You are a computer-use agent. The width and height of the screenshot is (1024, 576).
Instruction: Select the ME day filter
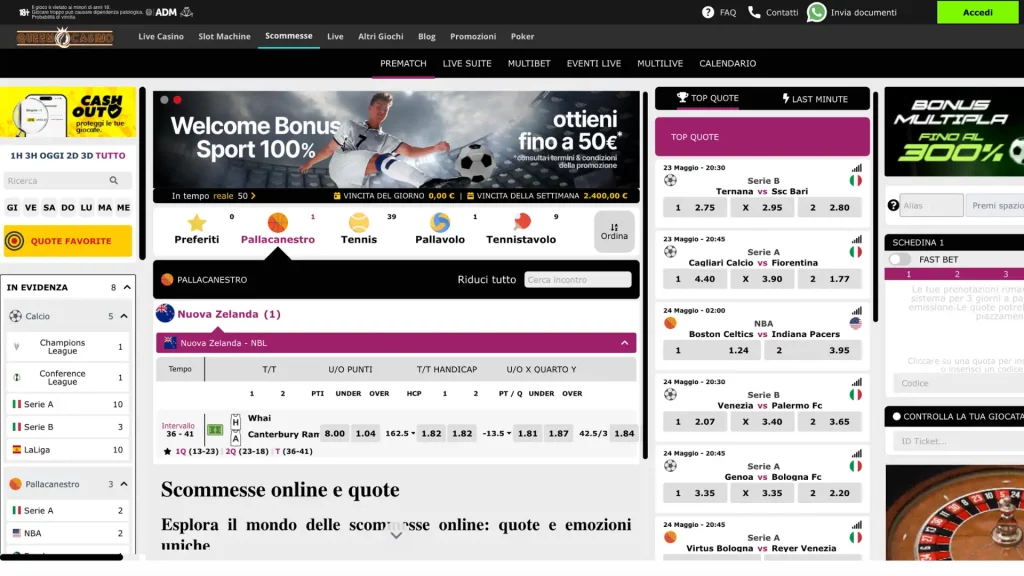123,208
